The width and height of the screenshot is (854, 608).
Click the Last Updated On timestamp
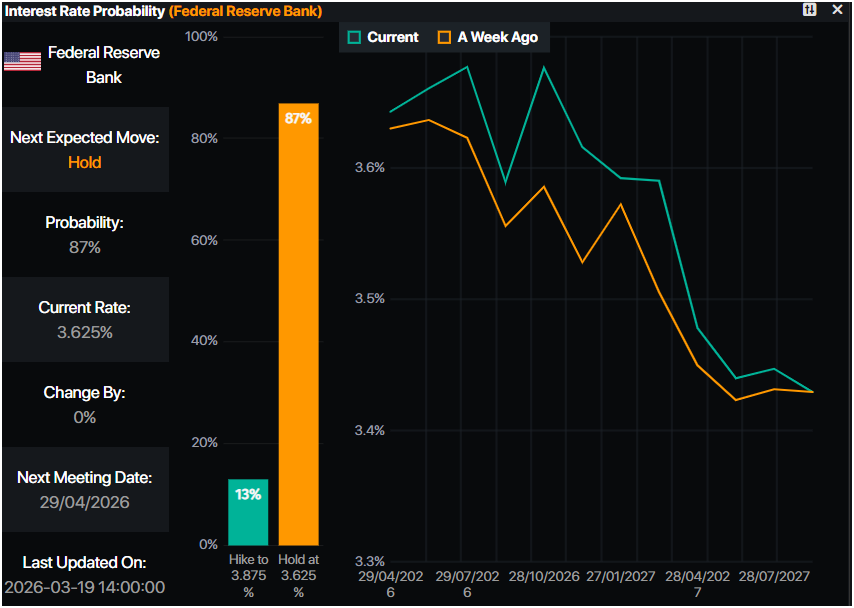(x=84, y=587)
